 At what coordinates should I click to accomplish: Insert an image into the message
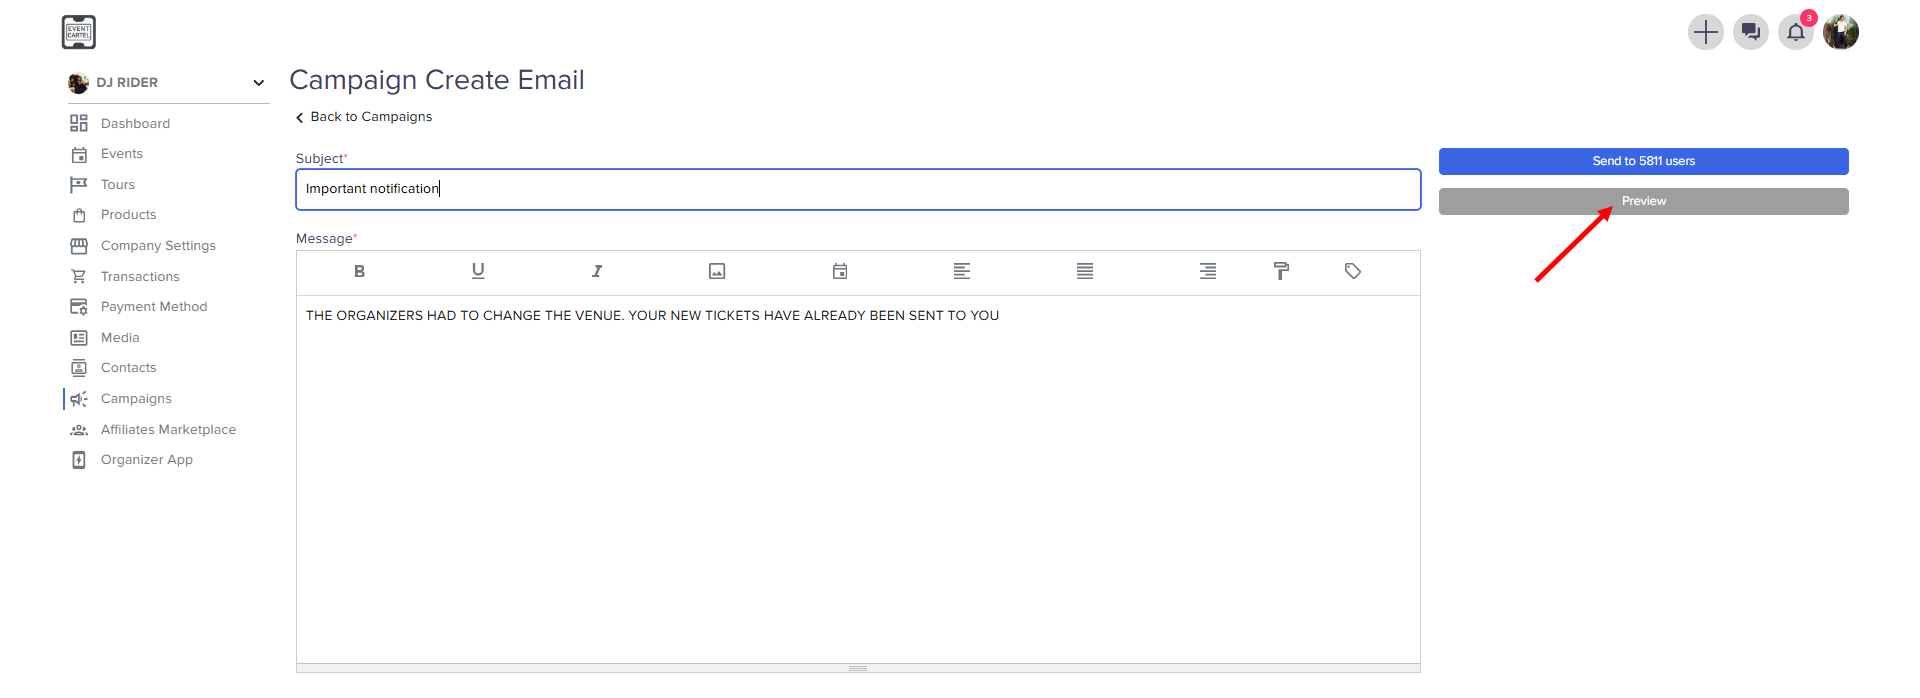coord(717,271)
